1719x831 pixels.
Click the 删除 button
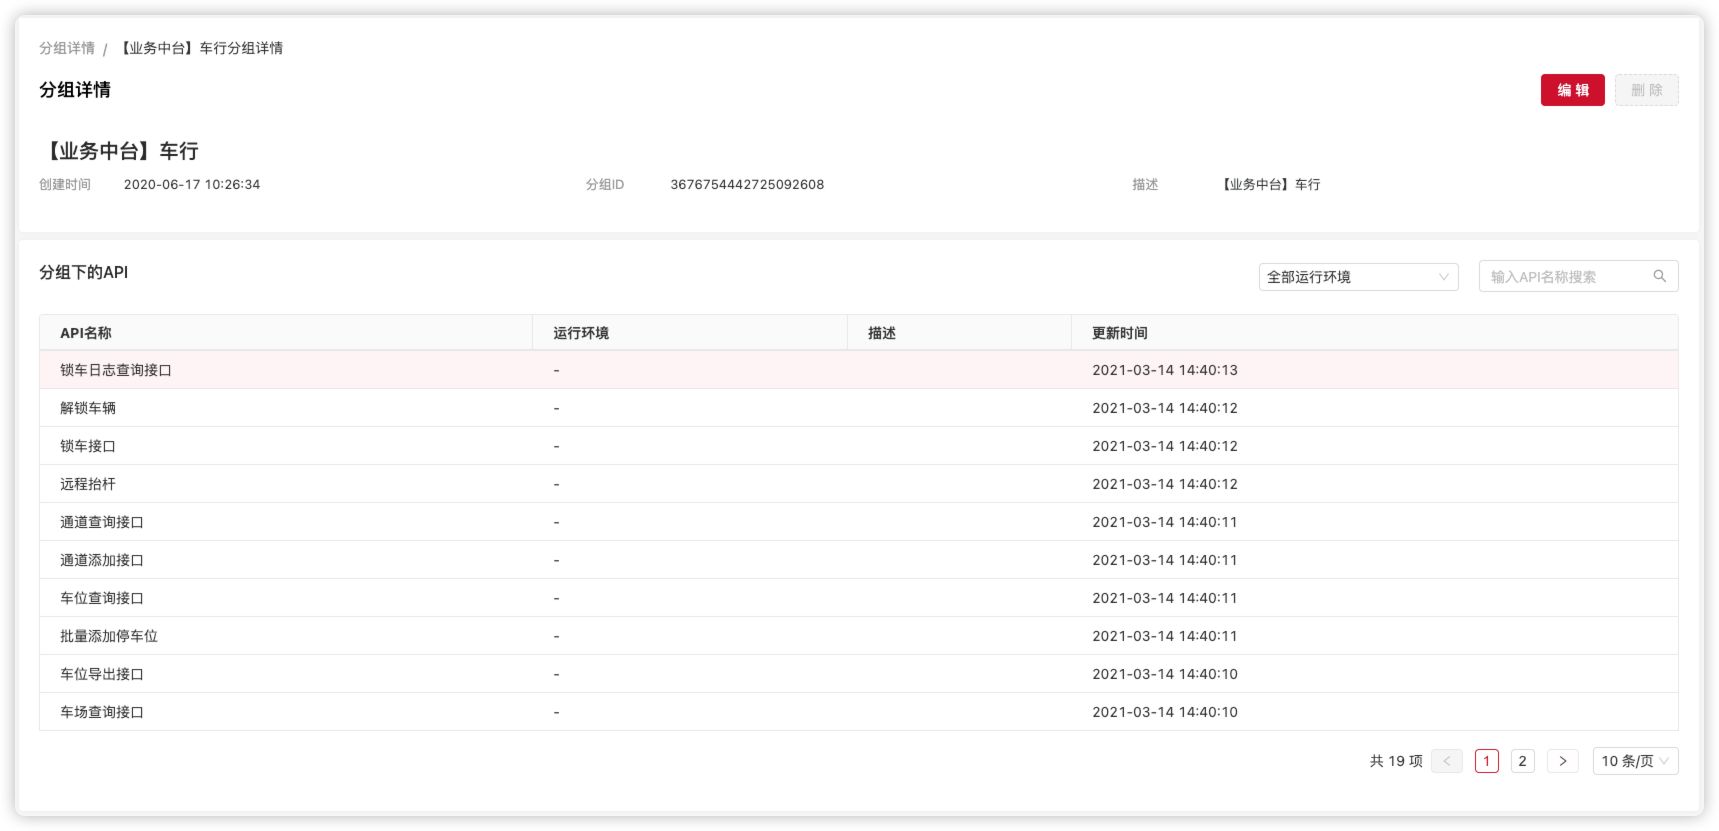1646,90
